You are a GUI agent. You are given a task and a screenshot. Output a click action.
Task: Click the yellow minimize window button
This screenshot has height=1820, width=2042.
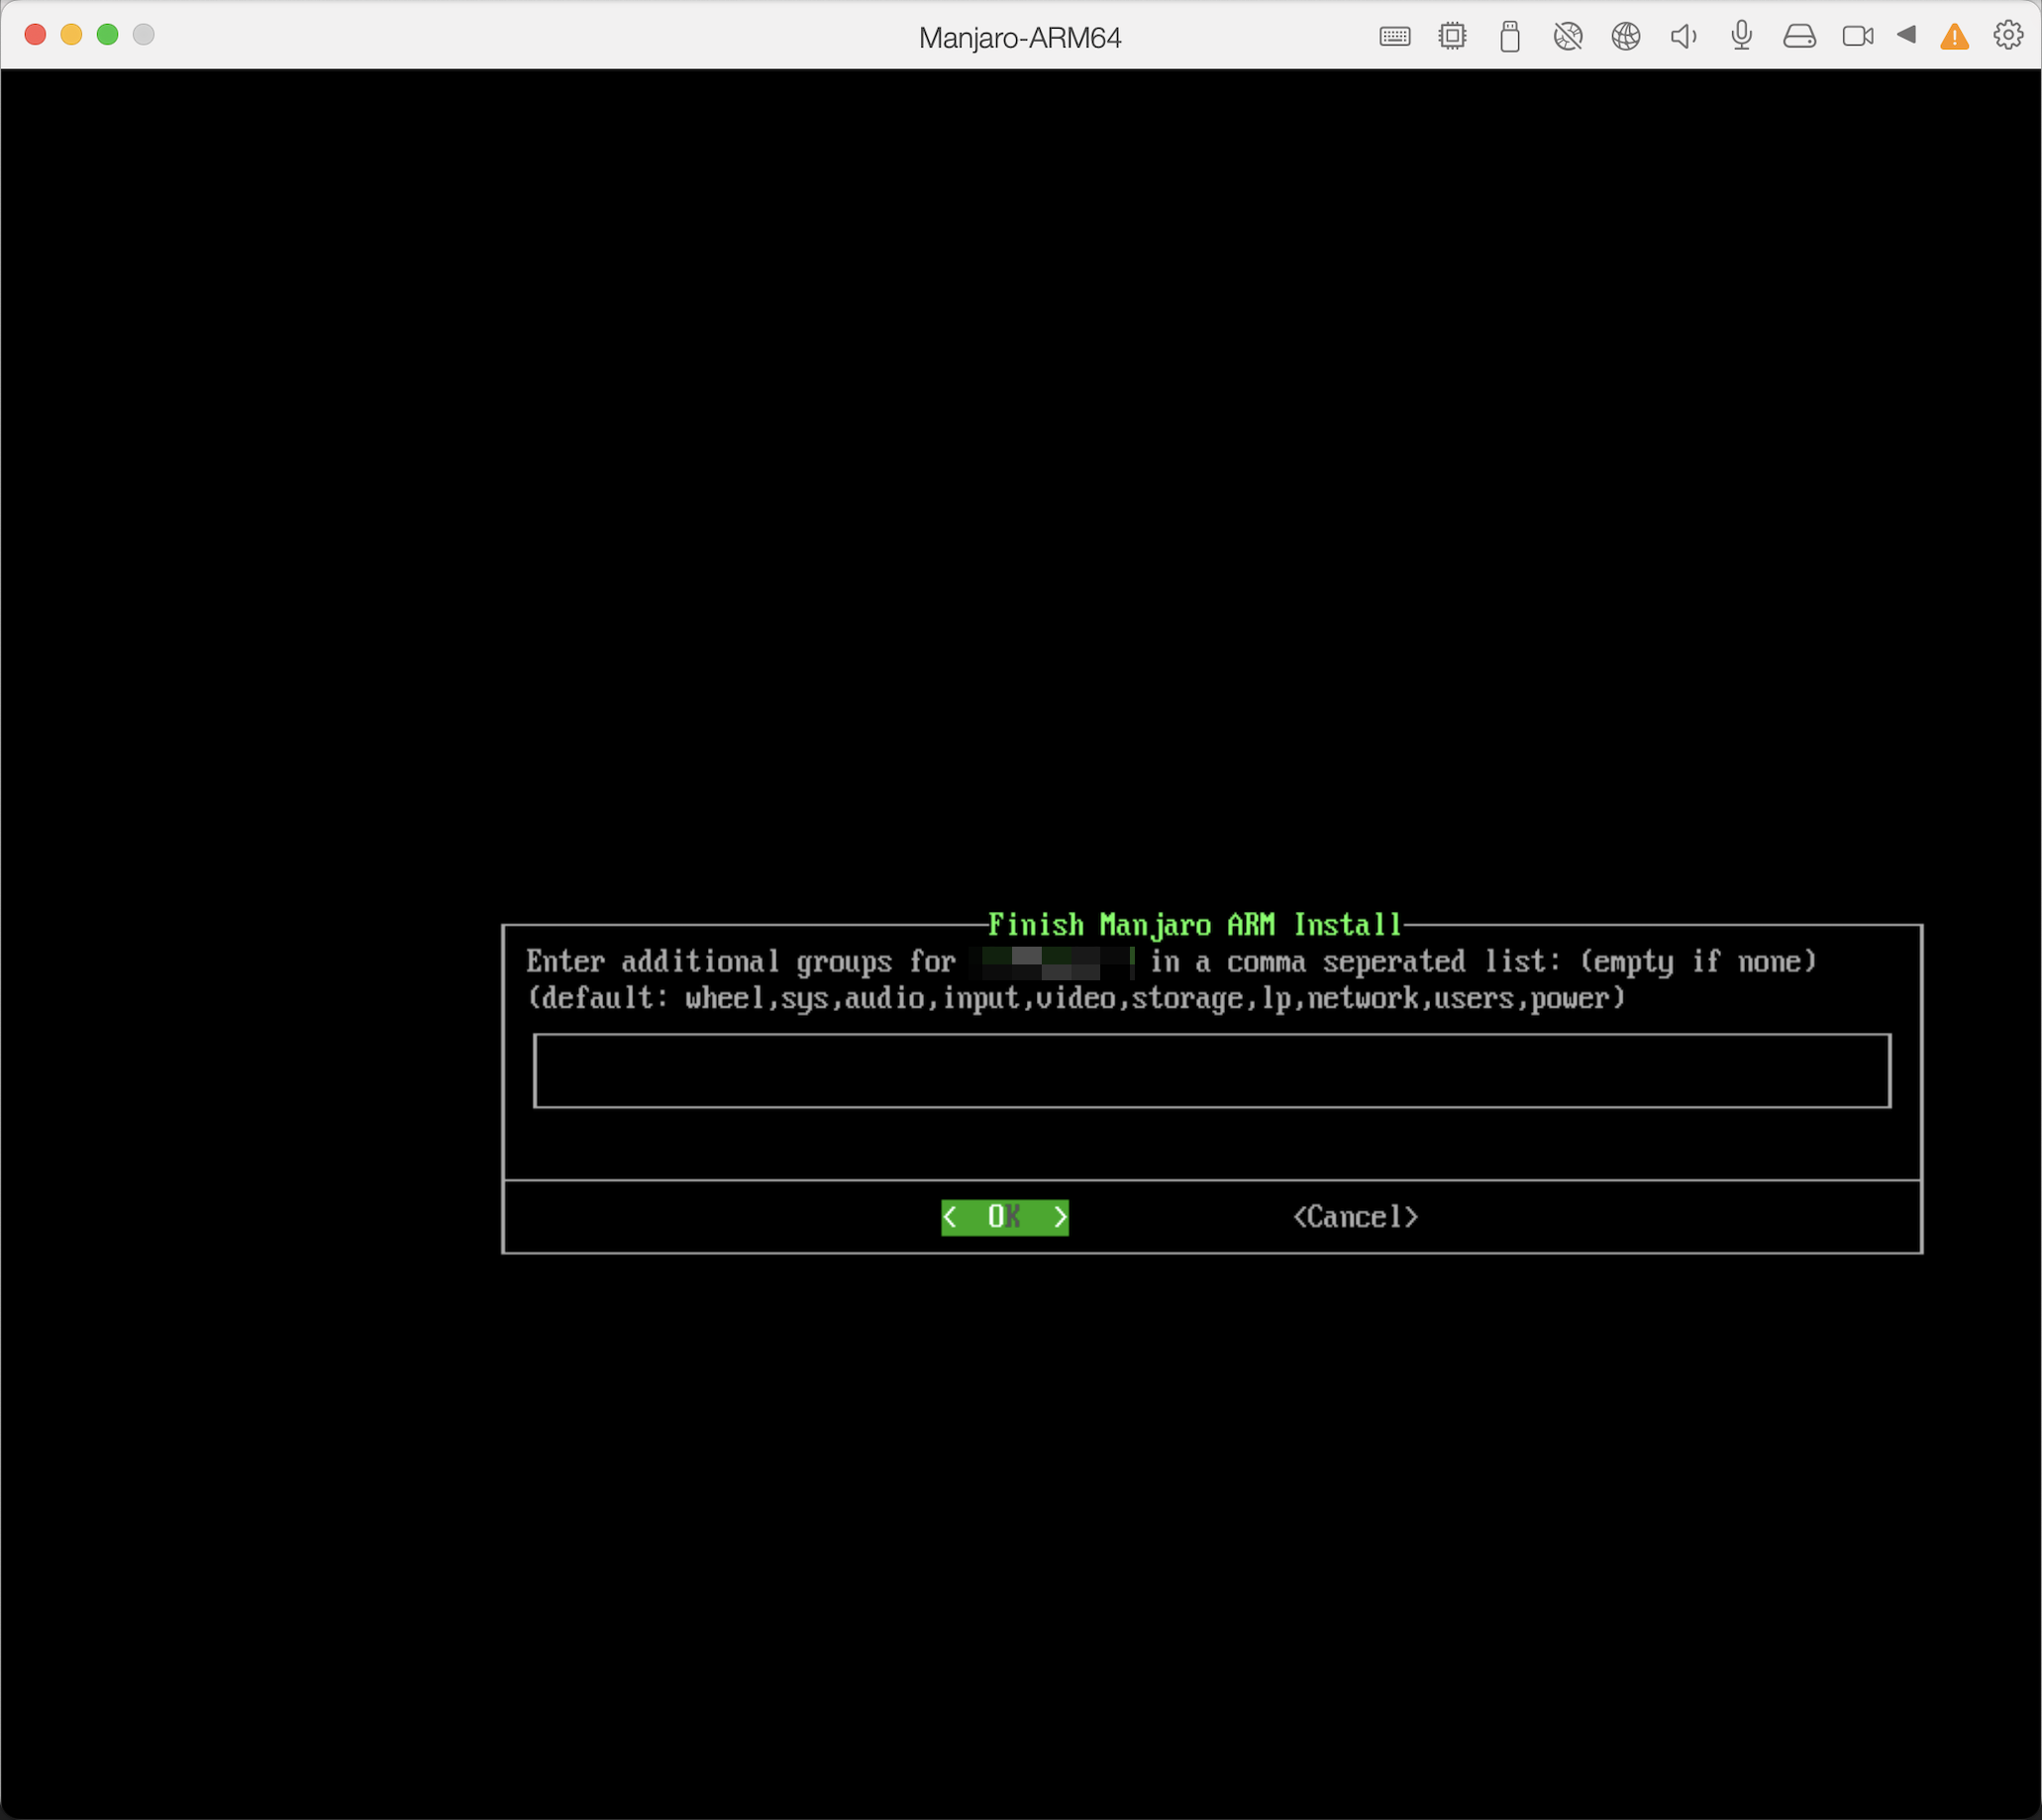(71, 35)
